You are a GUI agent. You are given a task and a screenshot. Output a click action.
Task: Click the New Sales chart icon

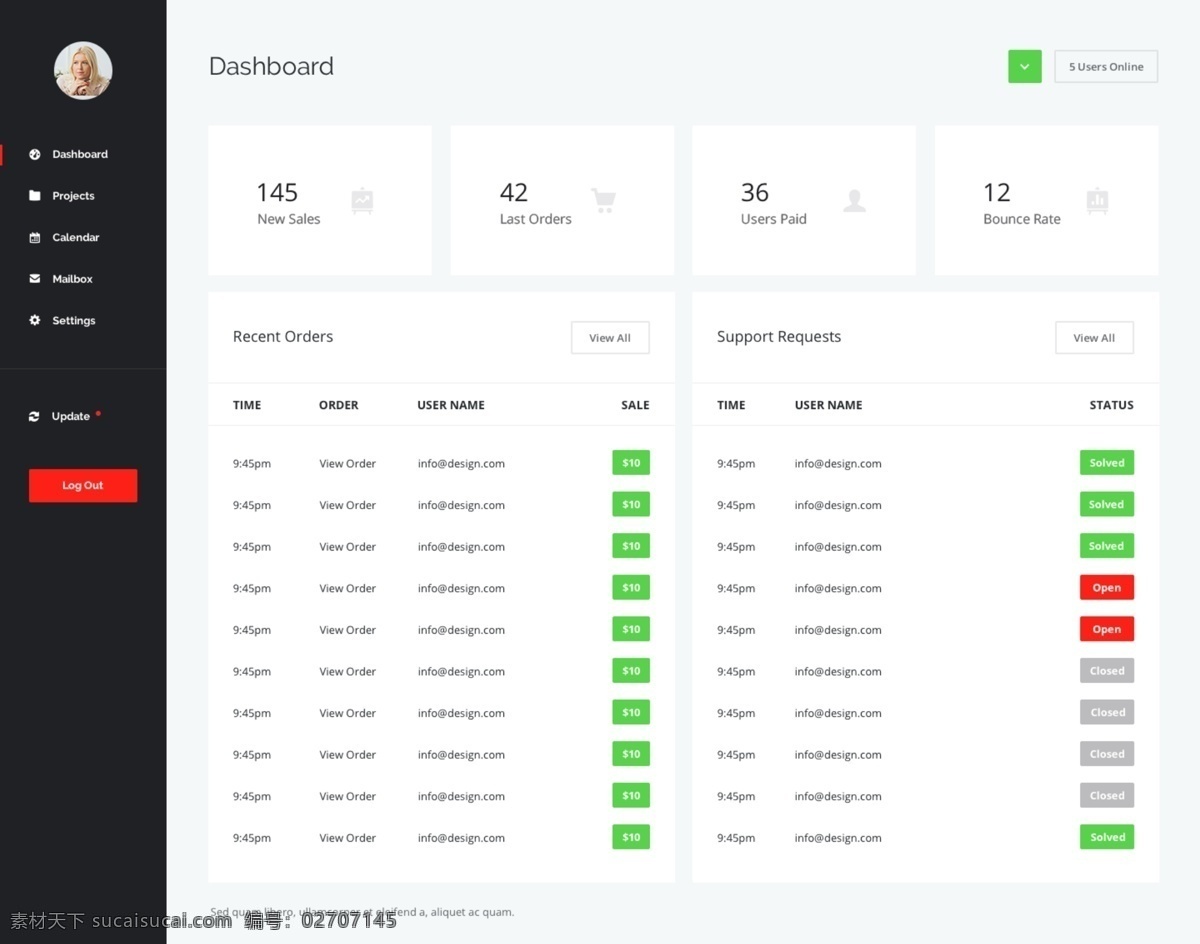[x=362, y=201]
